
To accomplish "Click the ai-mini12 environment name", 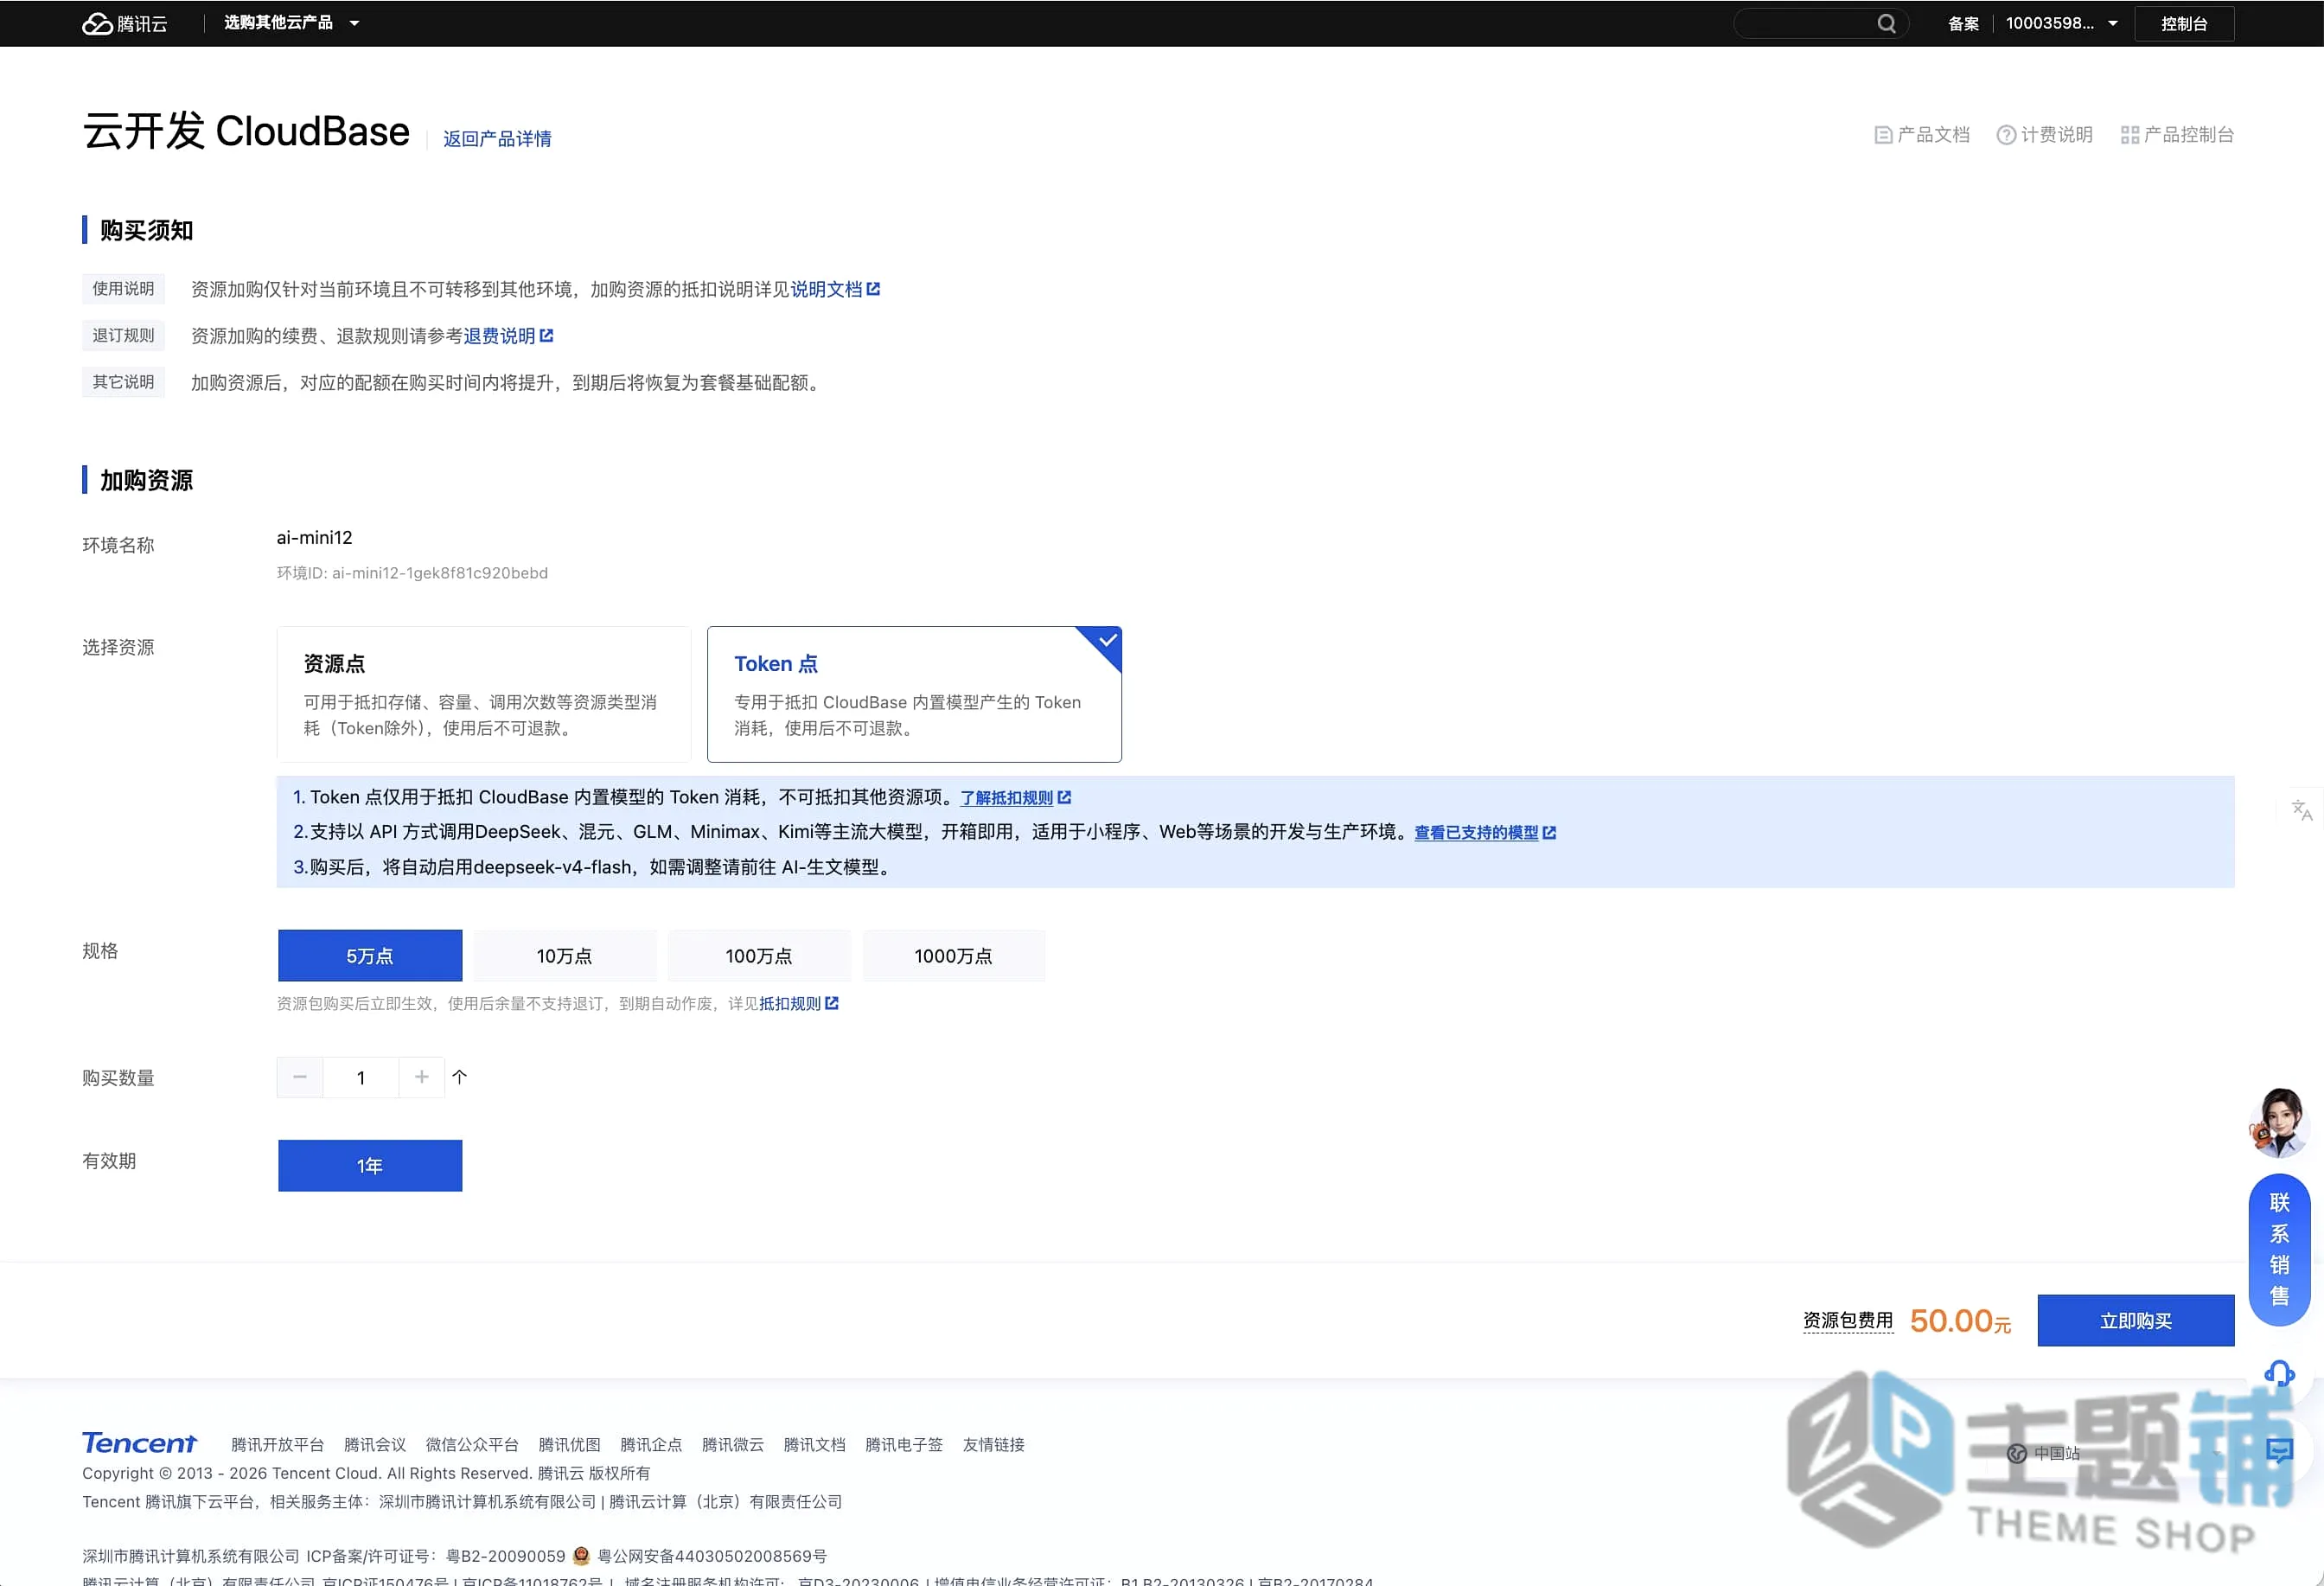I will (314, 538).
